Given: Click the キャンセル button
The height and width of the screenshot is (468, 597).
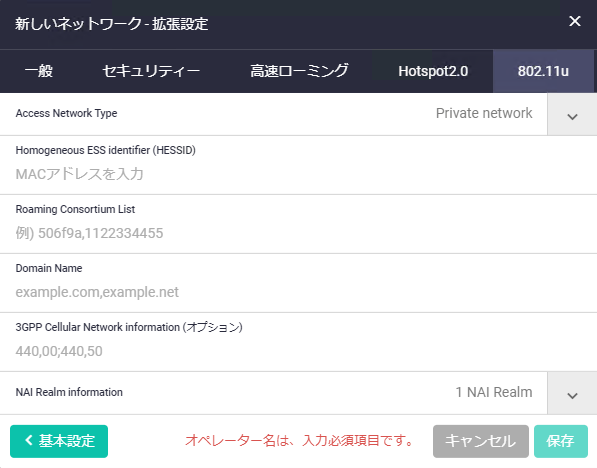Looking at the screenshot, I should click(x=480, y=441).
